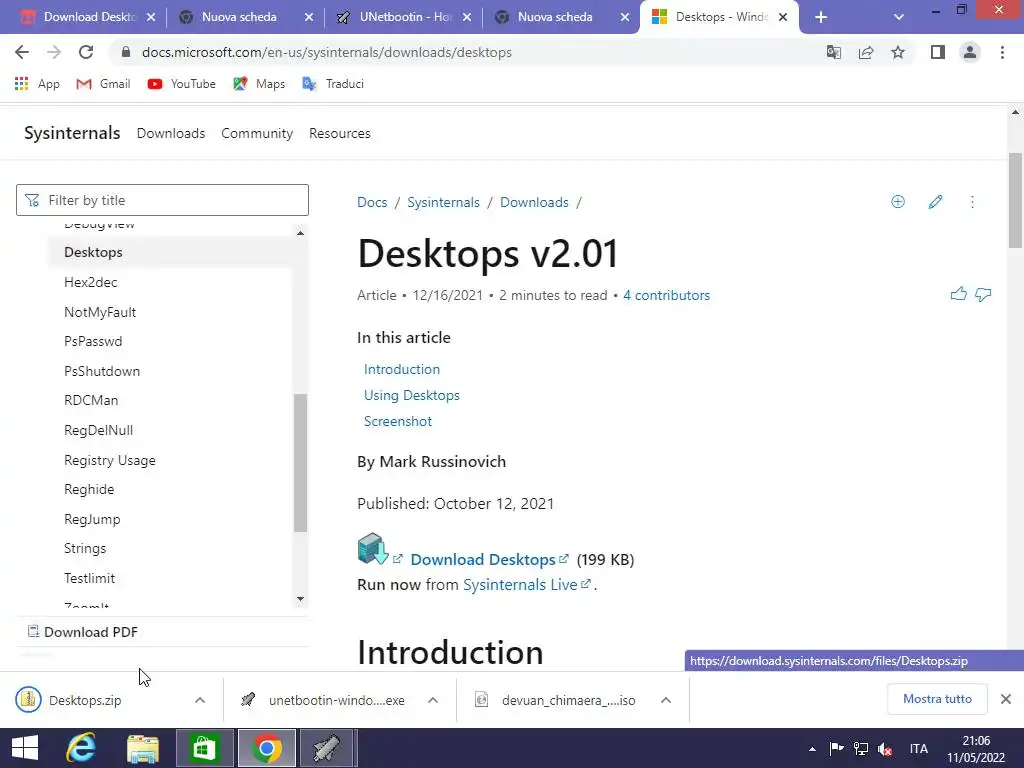The width and height of the screenshot is (1024, 768).
Task: Click the page vertical scrollbar thumb
Action: point(1015,200)
